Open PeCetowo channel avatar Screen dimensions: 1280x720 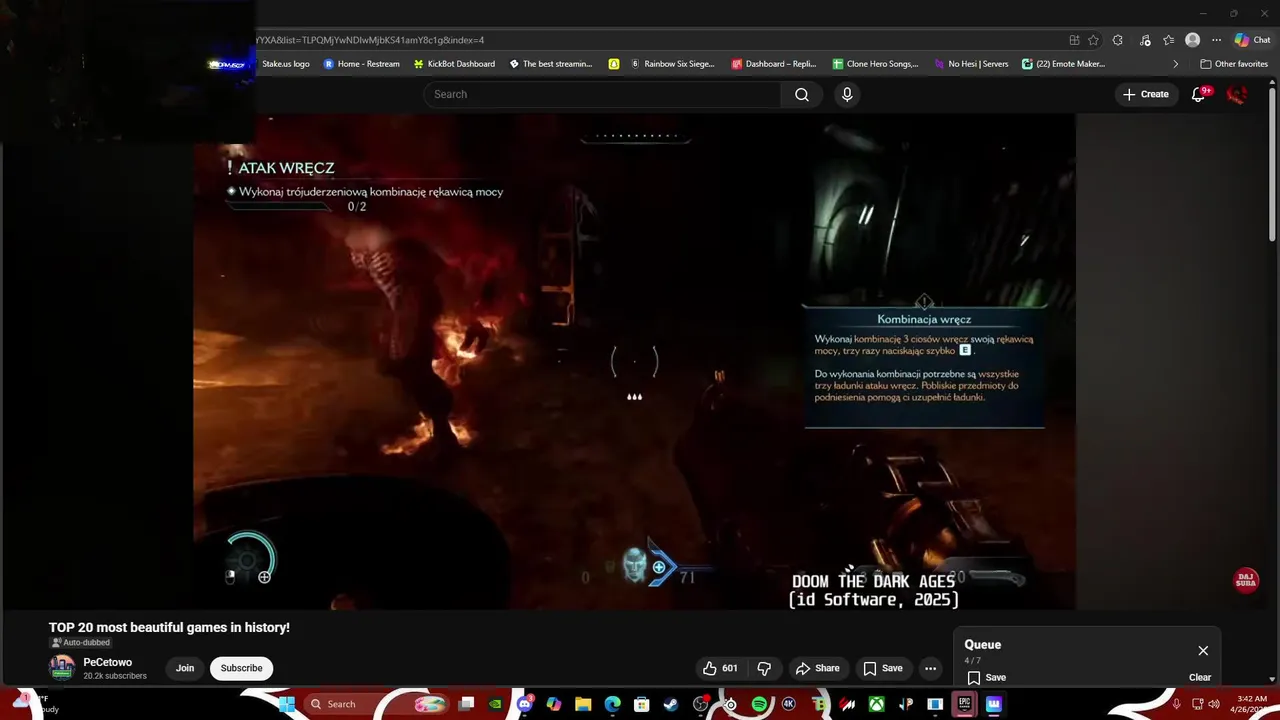pyautogui.click(x=62, y=667)
